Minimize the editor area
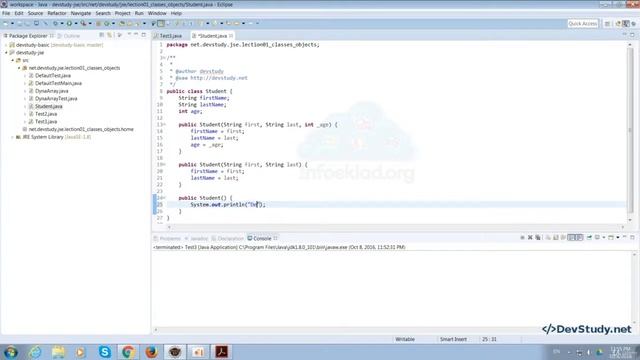The height and width of the screenshot is (360, 640). pos(624,35)
